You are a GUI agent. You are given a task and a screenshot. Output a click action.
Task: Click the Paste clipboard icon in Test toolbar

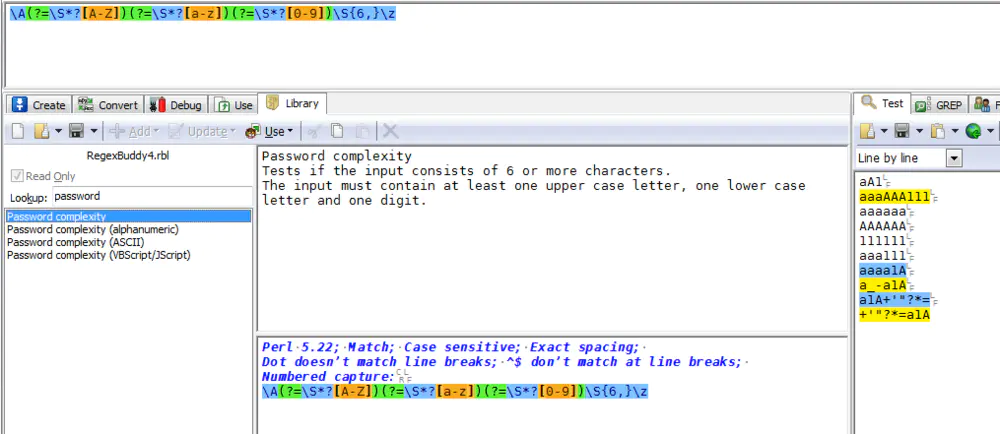(938, 131)
